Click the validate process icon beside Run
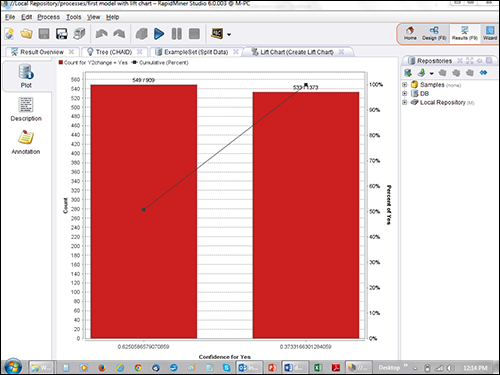500x375 pixels. tap(142, 34)
